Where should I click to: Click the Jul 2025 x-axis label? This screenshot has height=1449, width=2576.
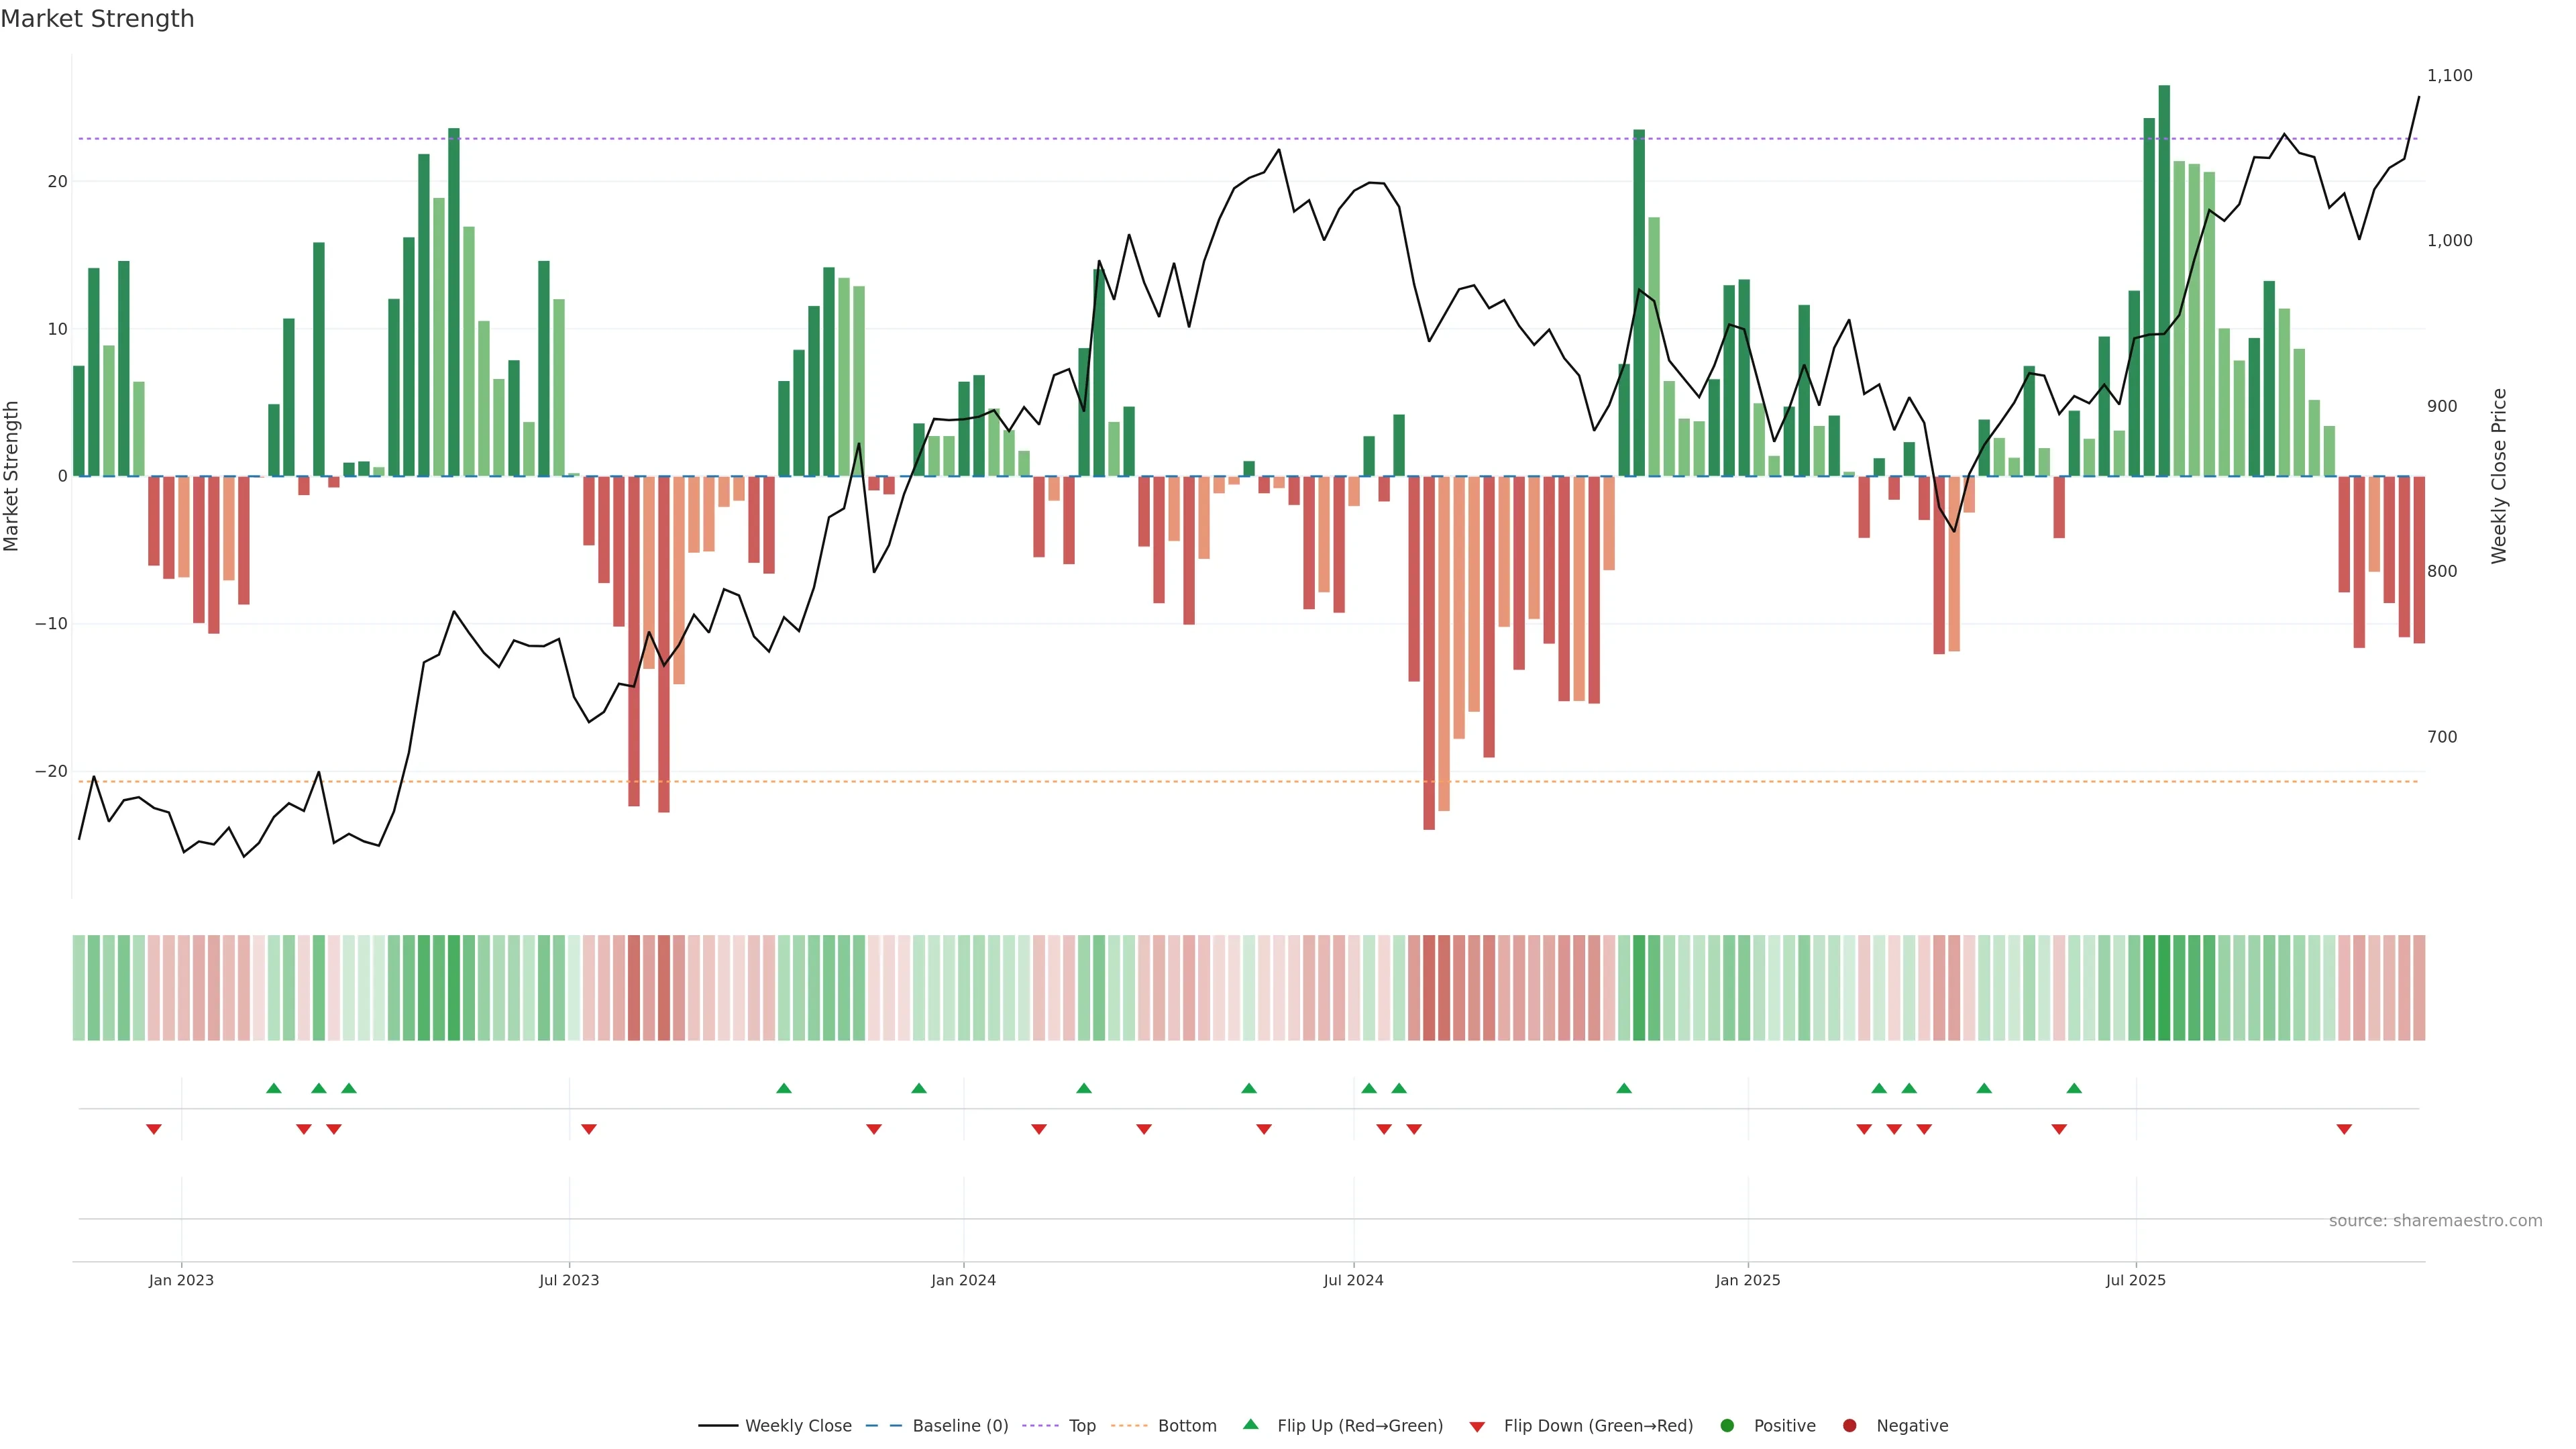tap(2135, 1280)
